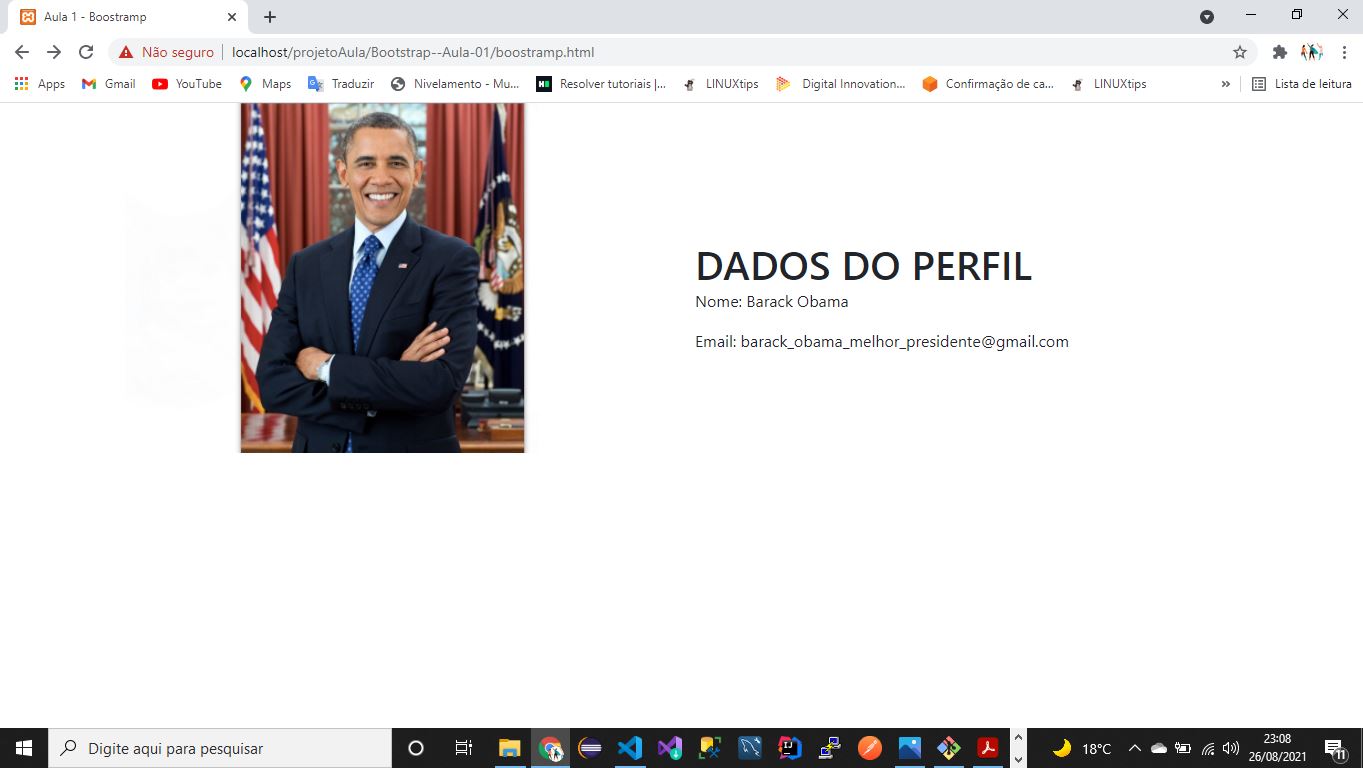The image size is (1363, 768).
Task: Click the extensions puzzle icon
Action: coord(1280,50)
